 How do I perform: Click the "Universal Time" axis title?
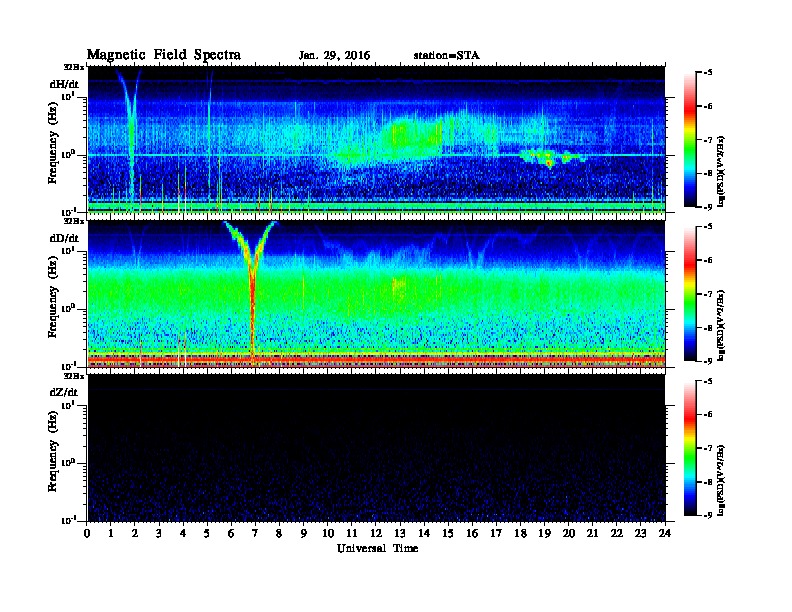click(377, 548)
